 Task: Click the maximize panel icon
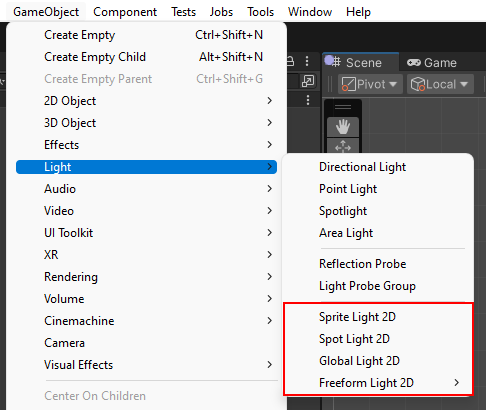(x=308, y=81)
